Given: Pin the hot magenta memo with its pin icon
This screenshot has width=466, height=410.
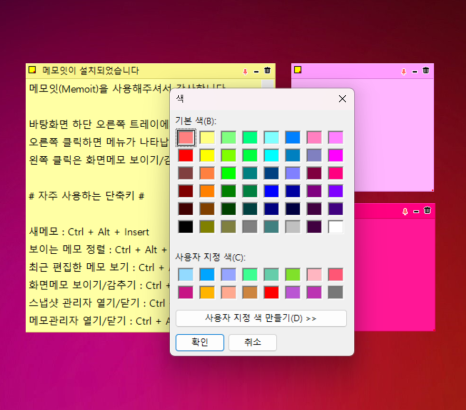Looking at the screenshot, I should (x=405, y=211).
